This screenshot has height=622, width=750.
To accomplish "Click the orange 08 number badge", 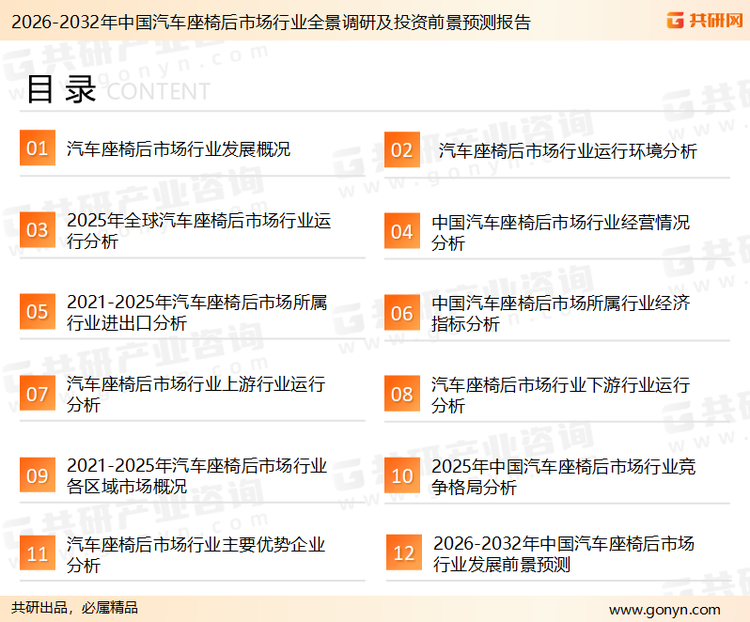I will (x=402, y=394).
